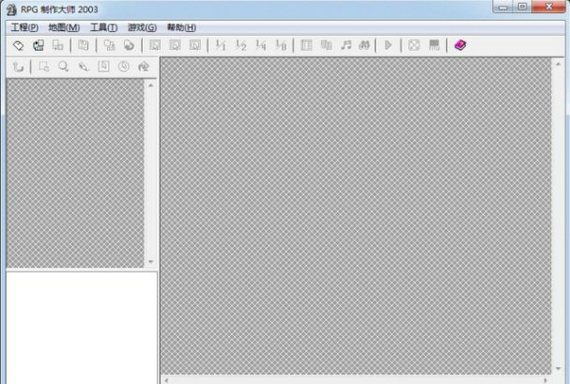Toggle the Full Screen mode icon

click(x=414, y=45)
